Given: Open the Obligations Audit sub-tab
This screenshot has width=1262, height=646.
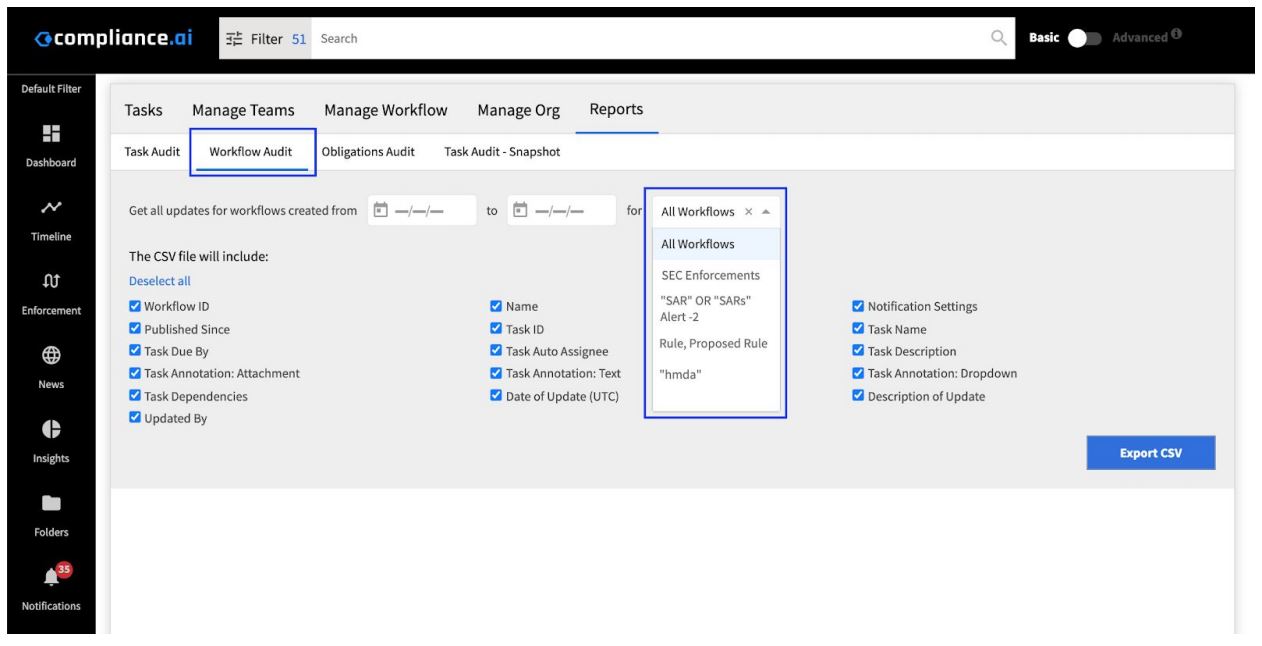Looking at the screenshot, I should point(368,152).
